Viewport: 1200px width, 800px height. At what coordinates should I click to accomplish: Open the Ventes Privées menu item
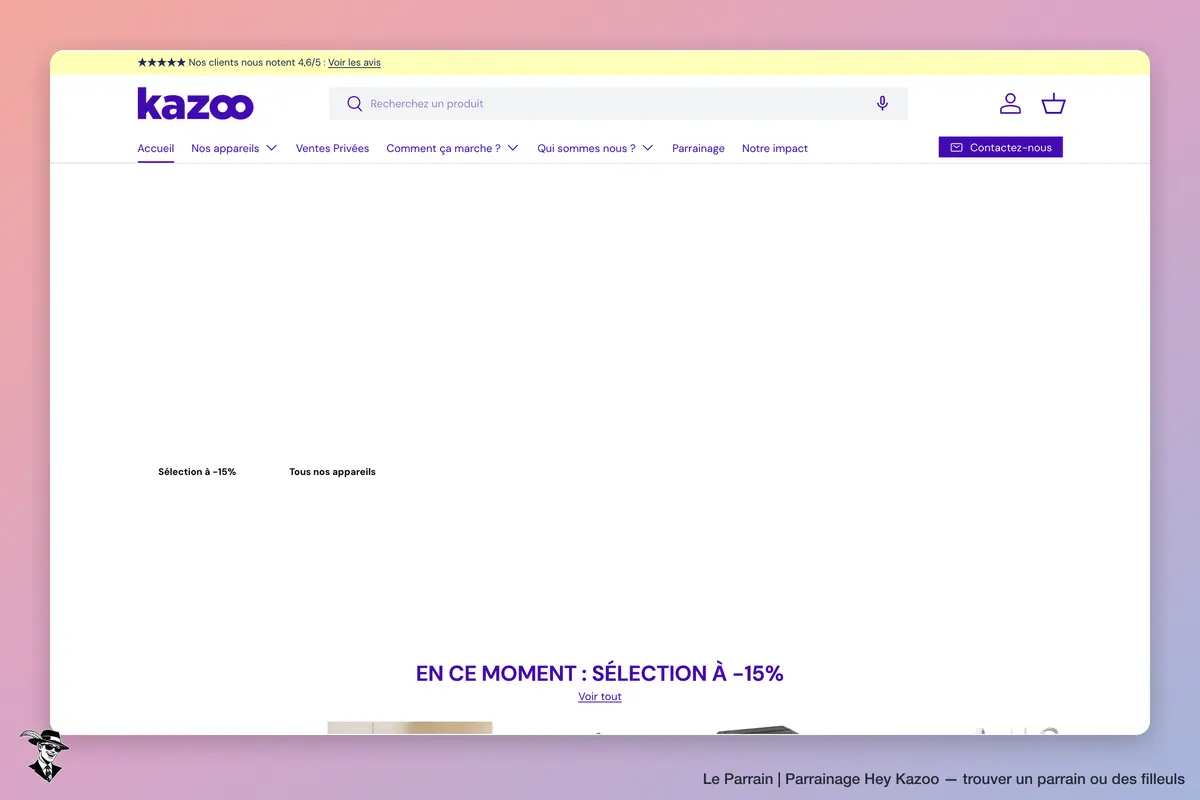point(332,148)
